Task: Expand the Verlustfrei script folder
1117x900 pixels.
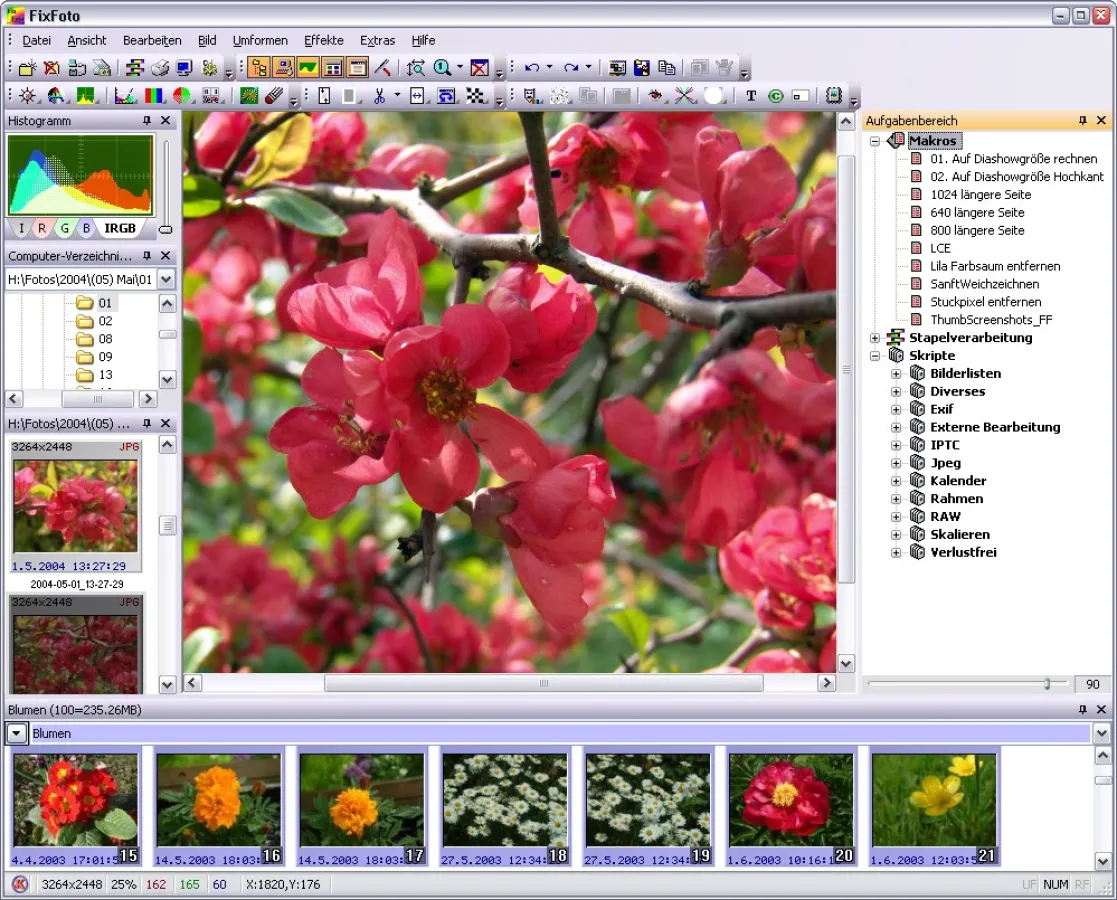Action: click(896, 552)
